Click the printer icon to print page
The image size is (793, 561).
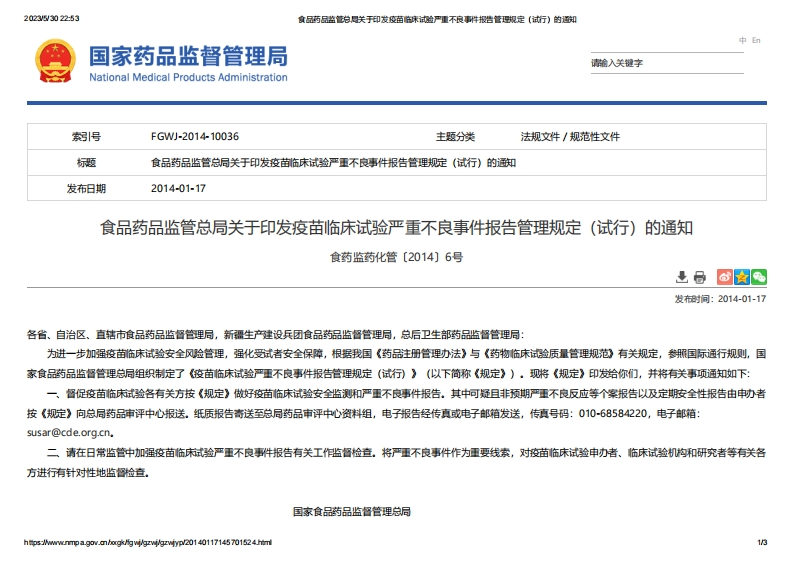[x=700, y=277]
